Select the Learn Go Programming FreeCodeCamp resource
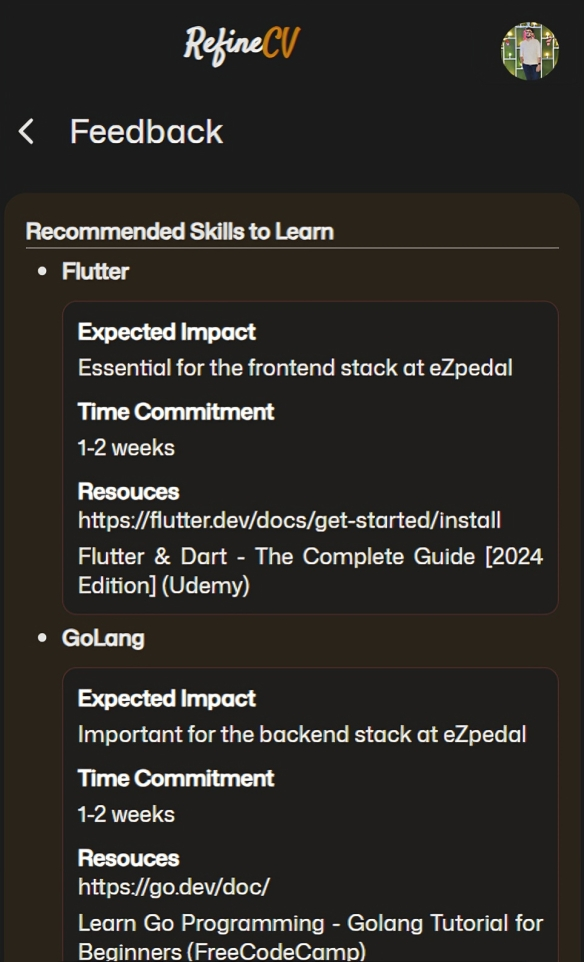Screen dimensions: 584x962 click(x=310, y=937)
